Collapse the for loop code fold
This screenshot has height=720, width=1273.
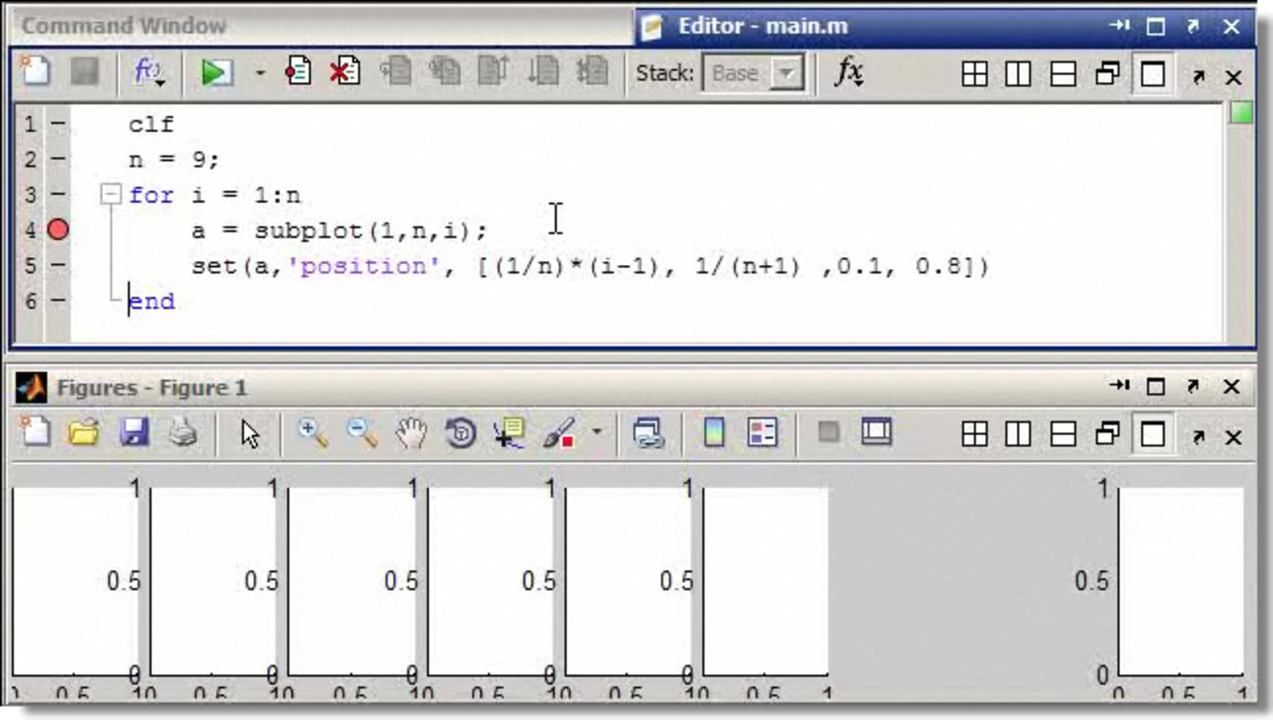tap(111, 195)
